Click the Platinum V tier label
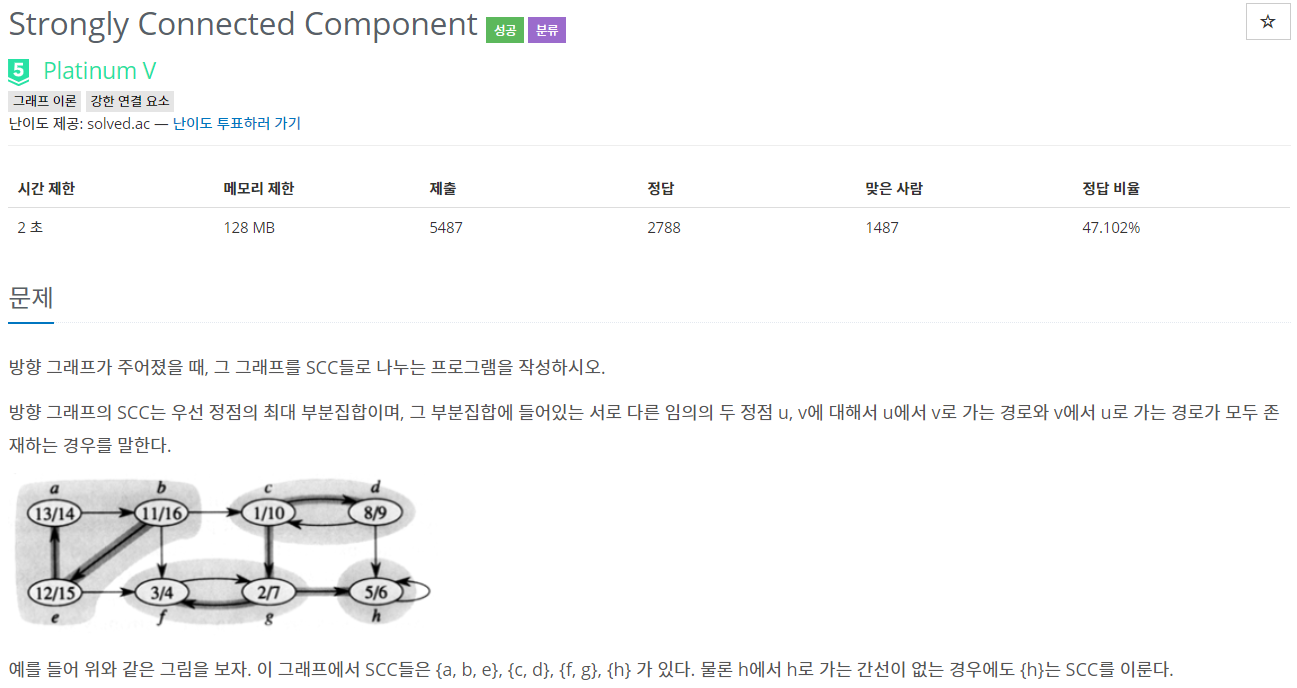 [100, 71]
